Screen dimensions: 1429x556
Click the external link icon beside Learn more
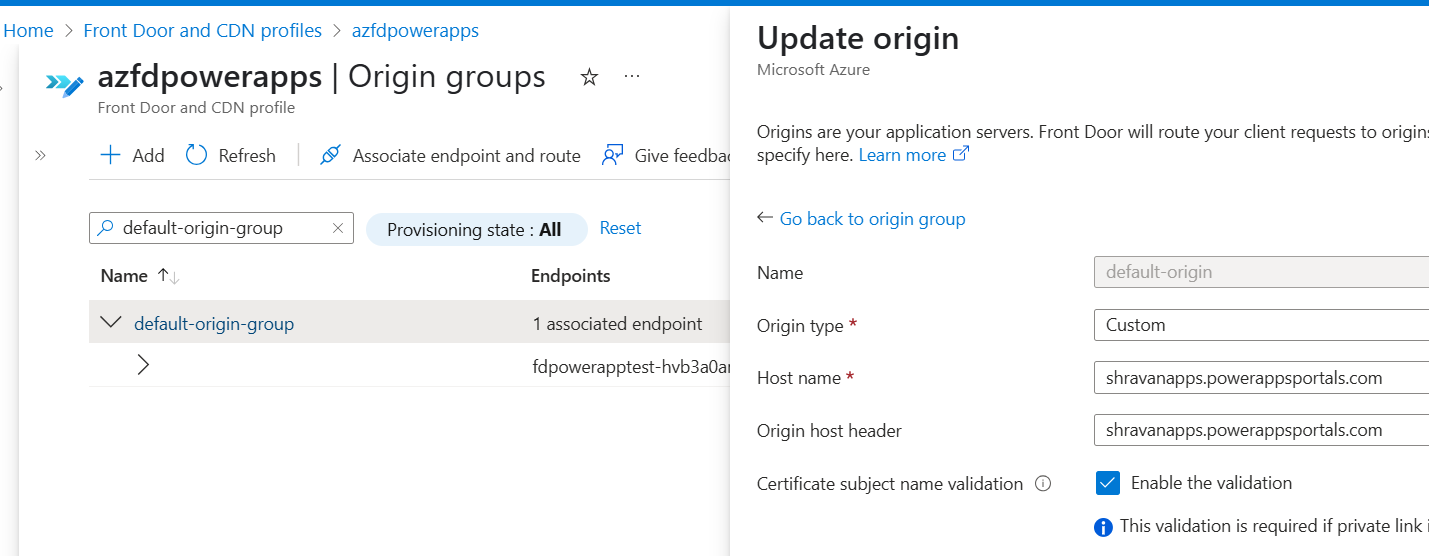[x=961, y=154]
